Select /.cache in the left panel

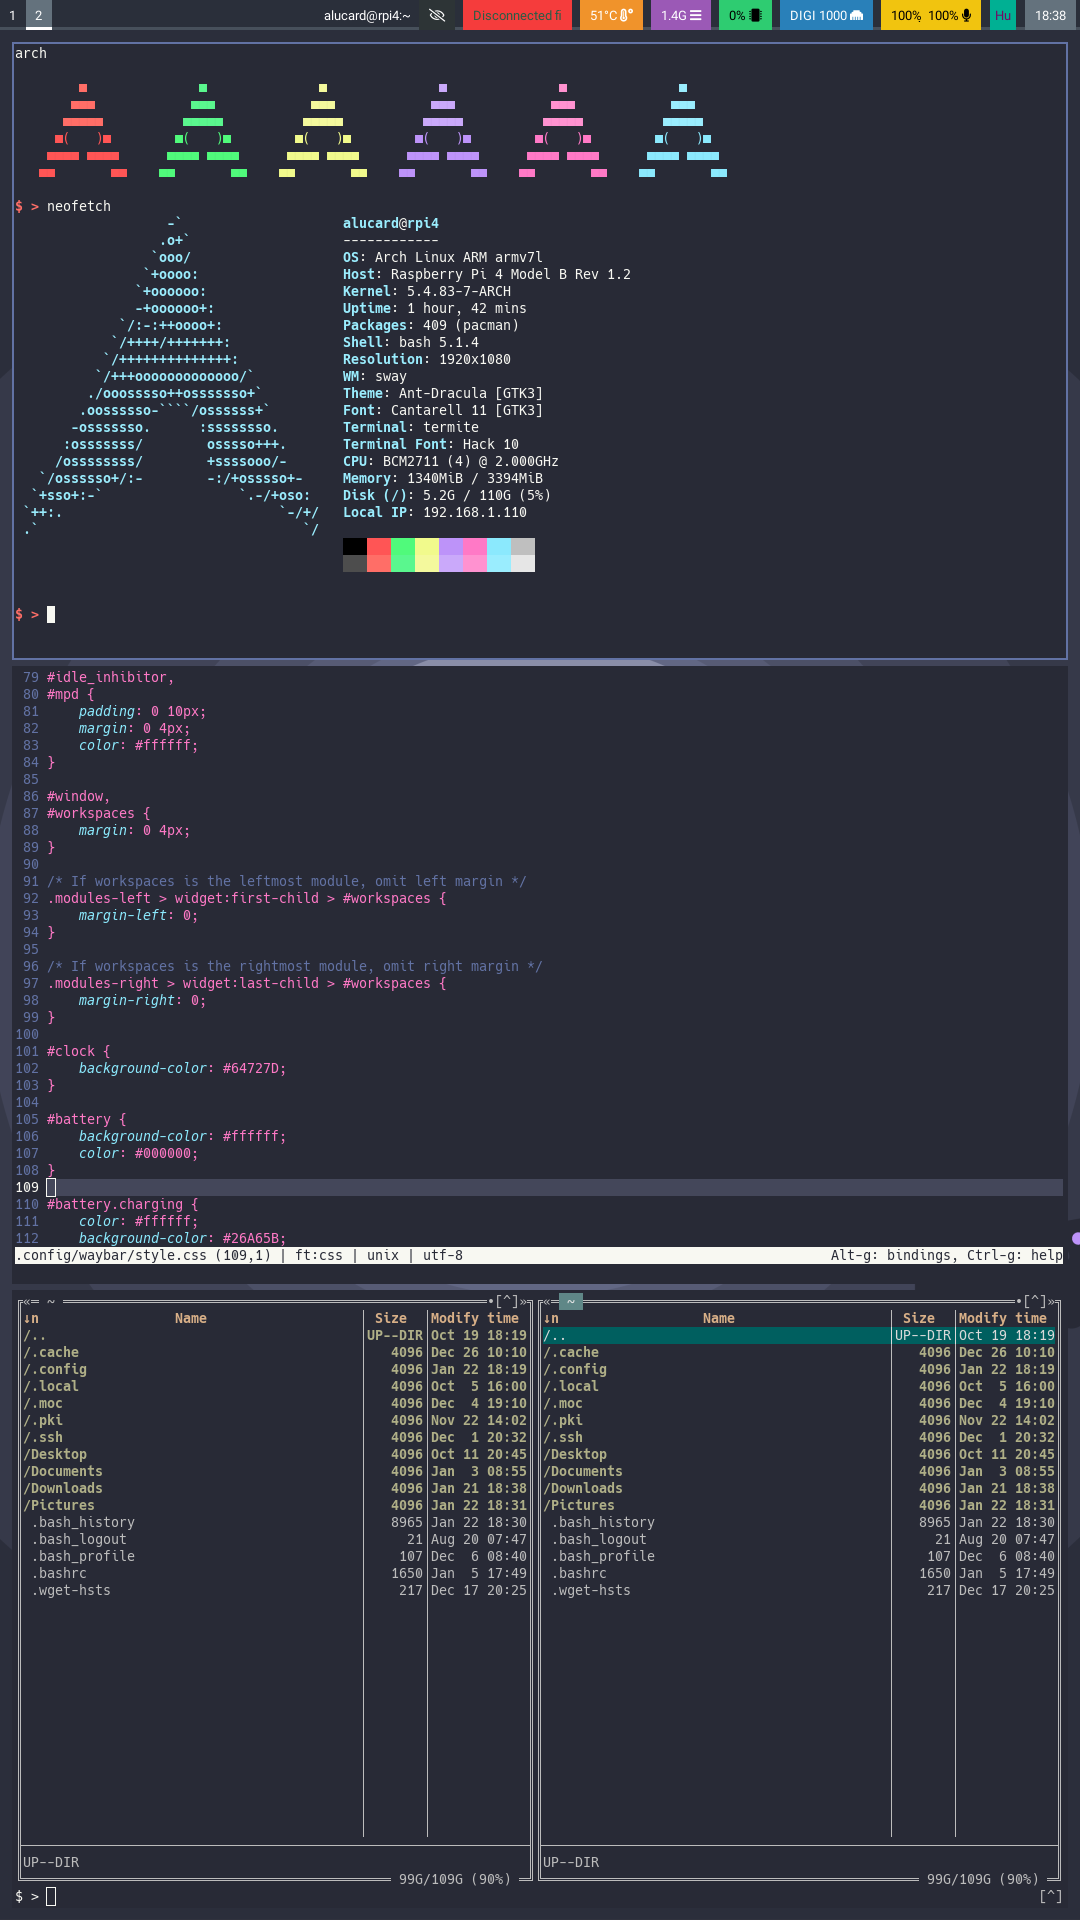(275, 1352)
